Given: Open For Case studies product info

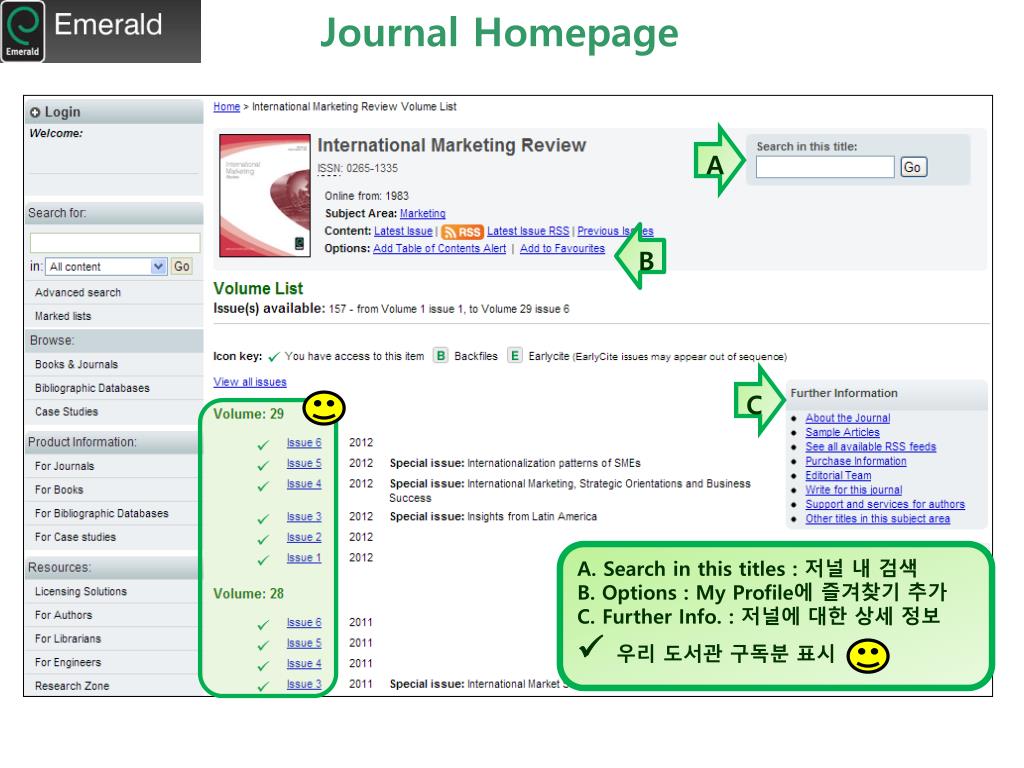Looking at the screenshot, I should click(x=75, y=537).
